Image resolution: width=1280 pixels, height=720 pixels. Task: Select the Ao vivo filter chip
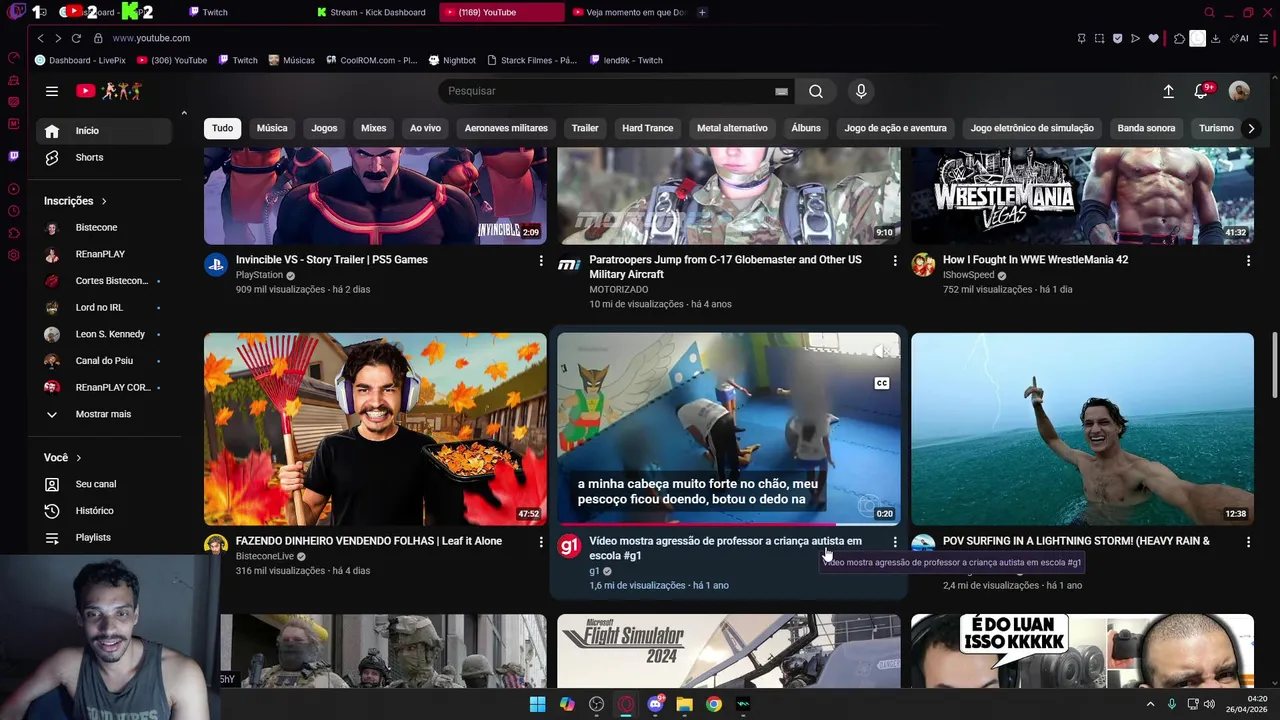pyautogui.click(x=425, y=128)
